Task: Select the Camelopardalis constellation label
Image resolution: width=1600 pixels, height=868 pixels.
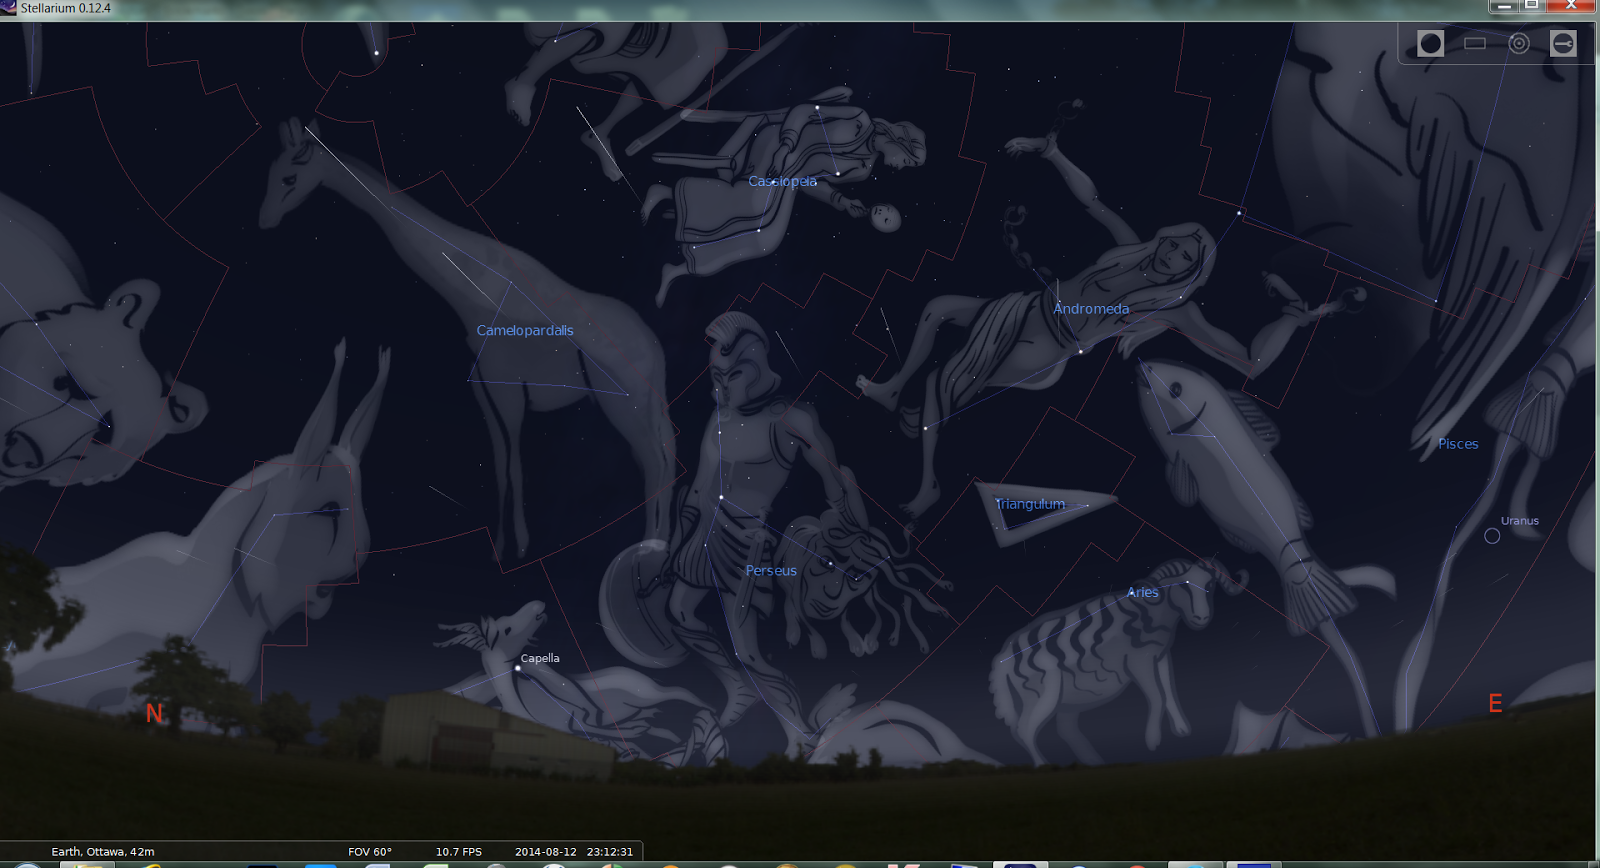Action: click(x=525, y=330)
